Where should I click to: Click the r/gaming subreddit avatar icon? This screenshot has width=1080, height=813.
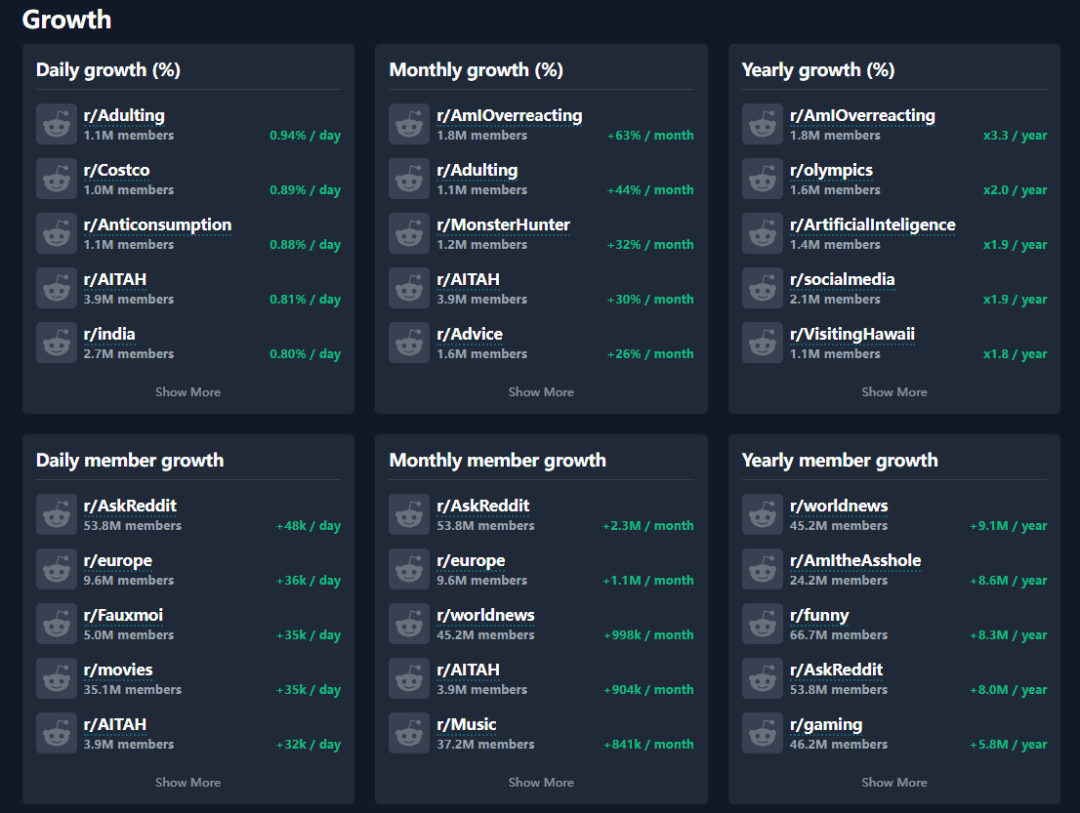[762, 733]
